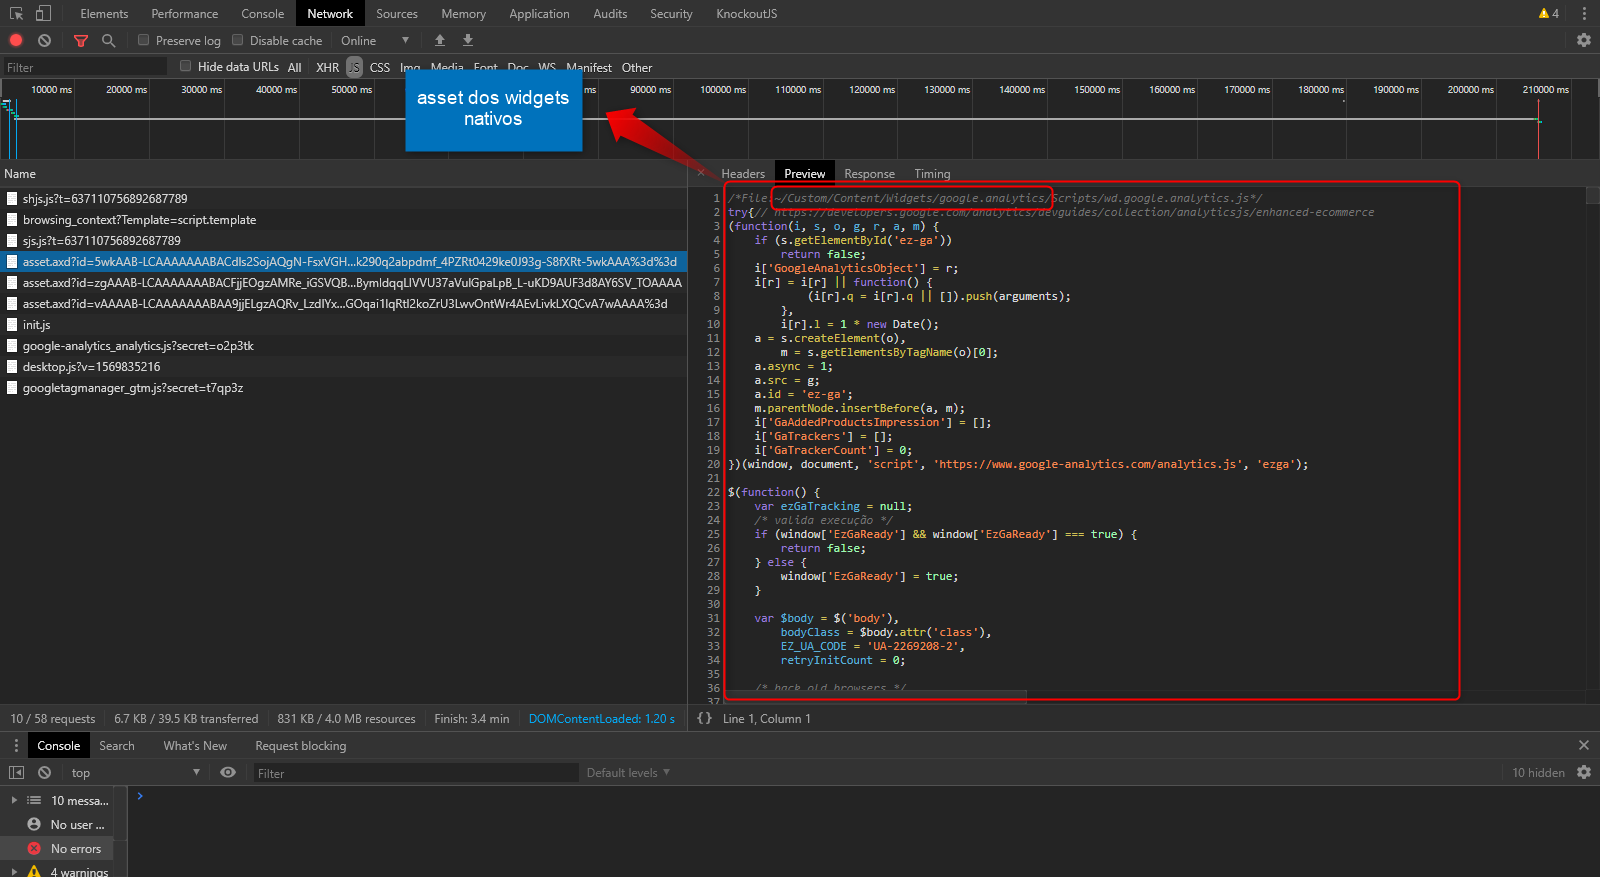
Task: Select the shjs.js request row
Action: point(343,199)
